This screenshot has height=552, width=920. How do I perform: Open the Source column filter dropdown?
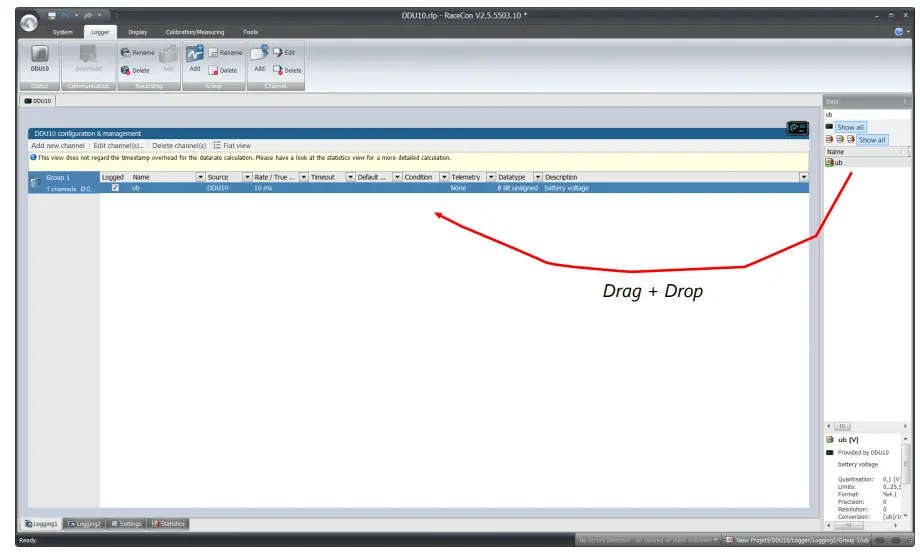point(247,177)
